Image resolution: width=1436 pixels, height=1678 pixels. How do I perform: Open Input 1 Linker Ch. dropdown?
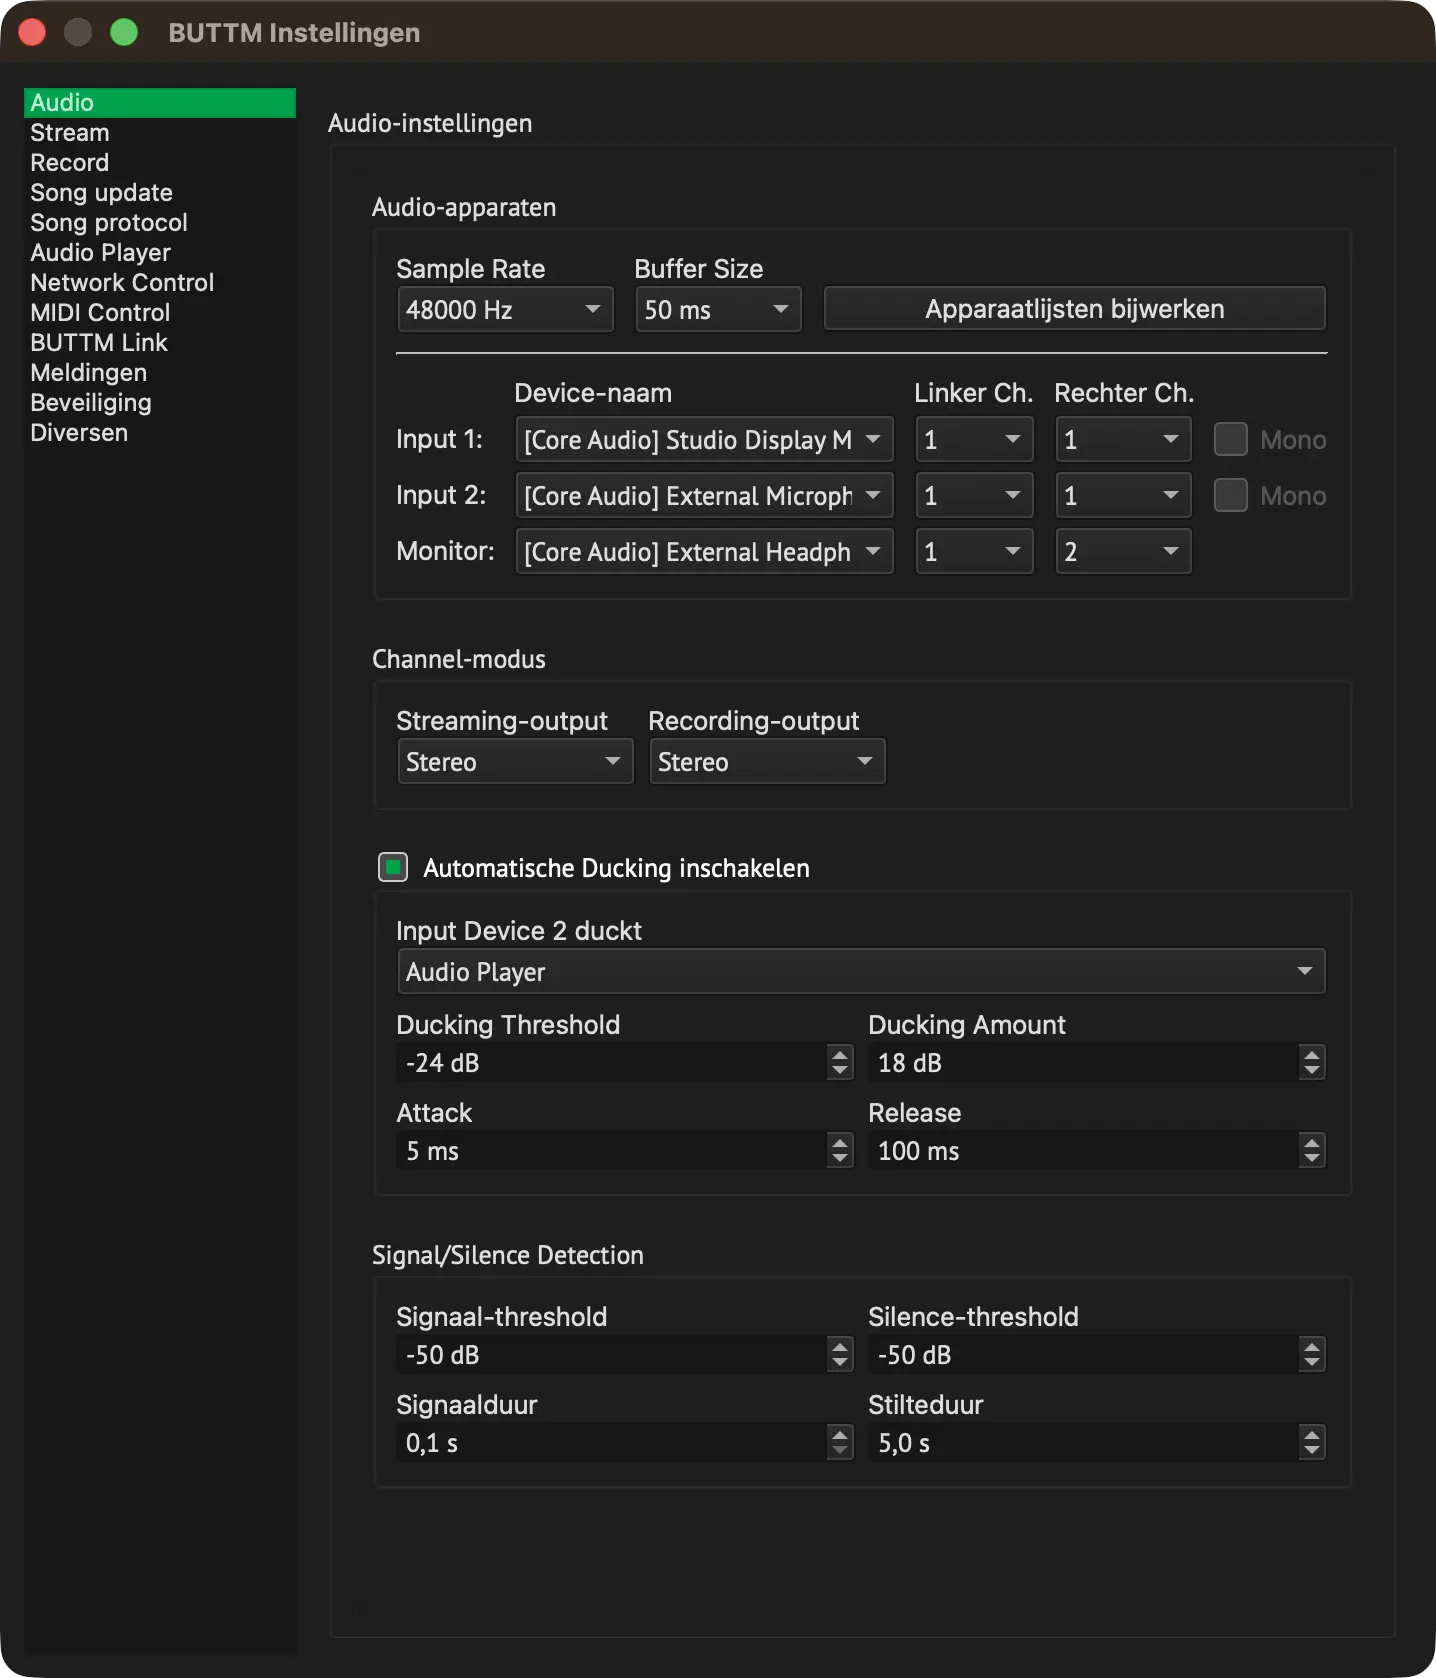pos(974,440)
